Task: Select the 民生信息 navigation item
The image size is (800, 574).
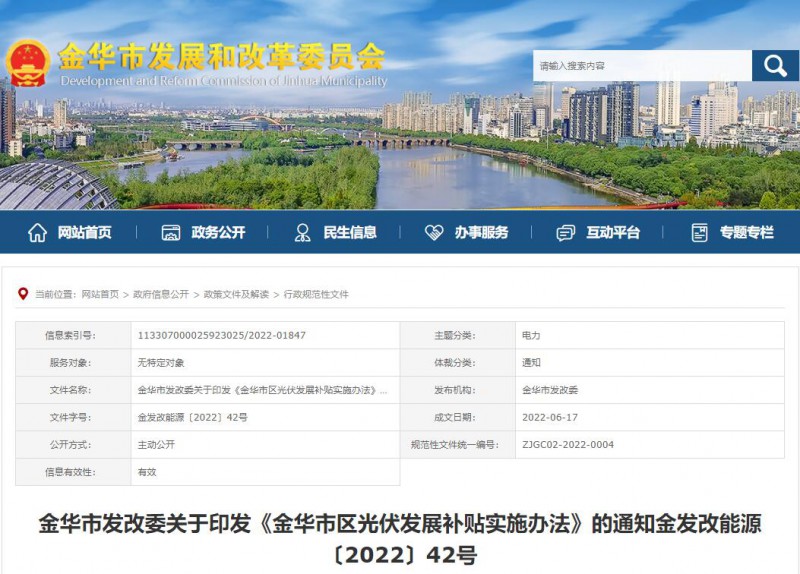Action: [350, 232]
